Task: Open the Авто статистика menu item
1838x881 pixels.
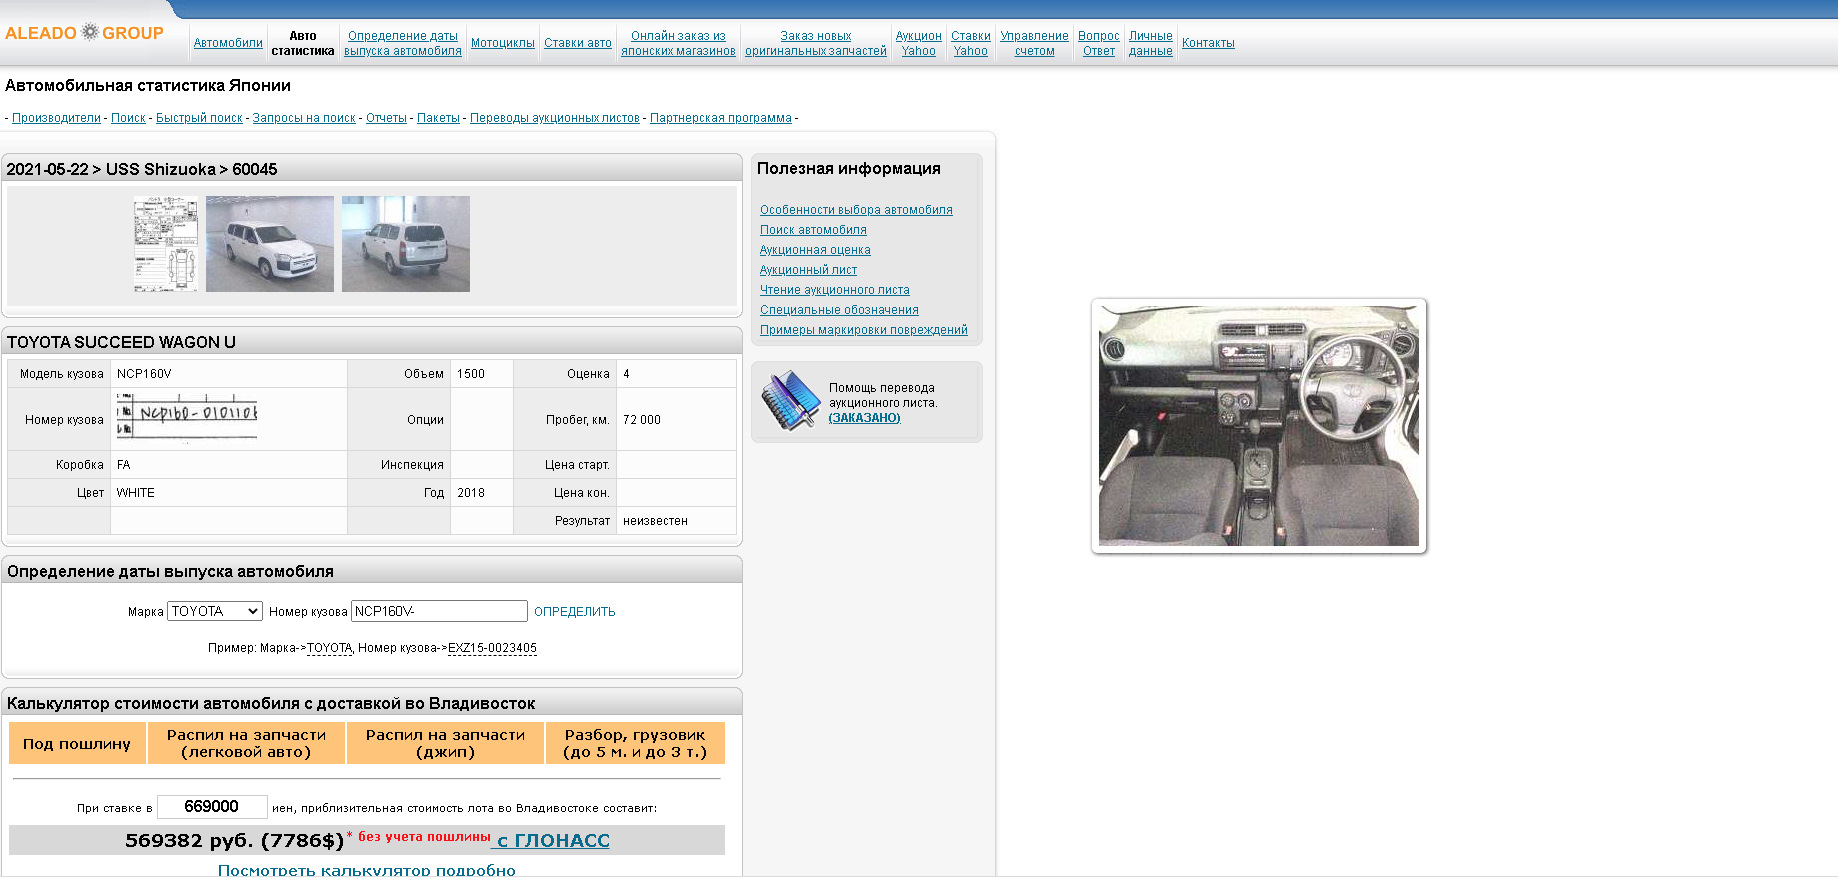Action: click(303, 43)
